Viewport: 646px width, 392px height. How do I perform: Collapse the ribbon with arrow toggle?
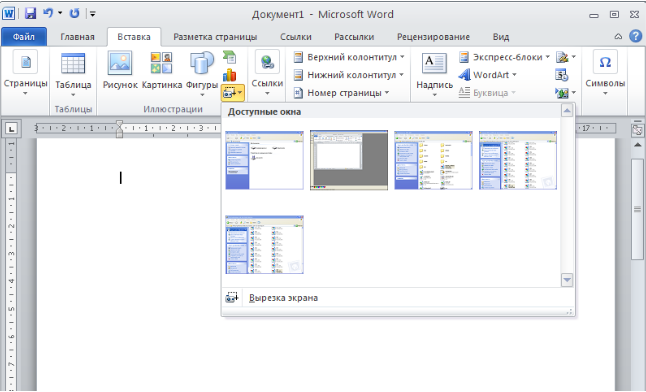coord(618,36)
